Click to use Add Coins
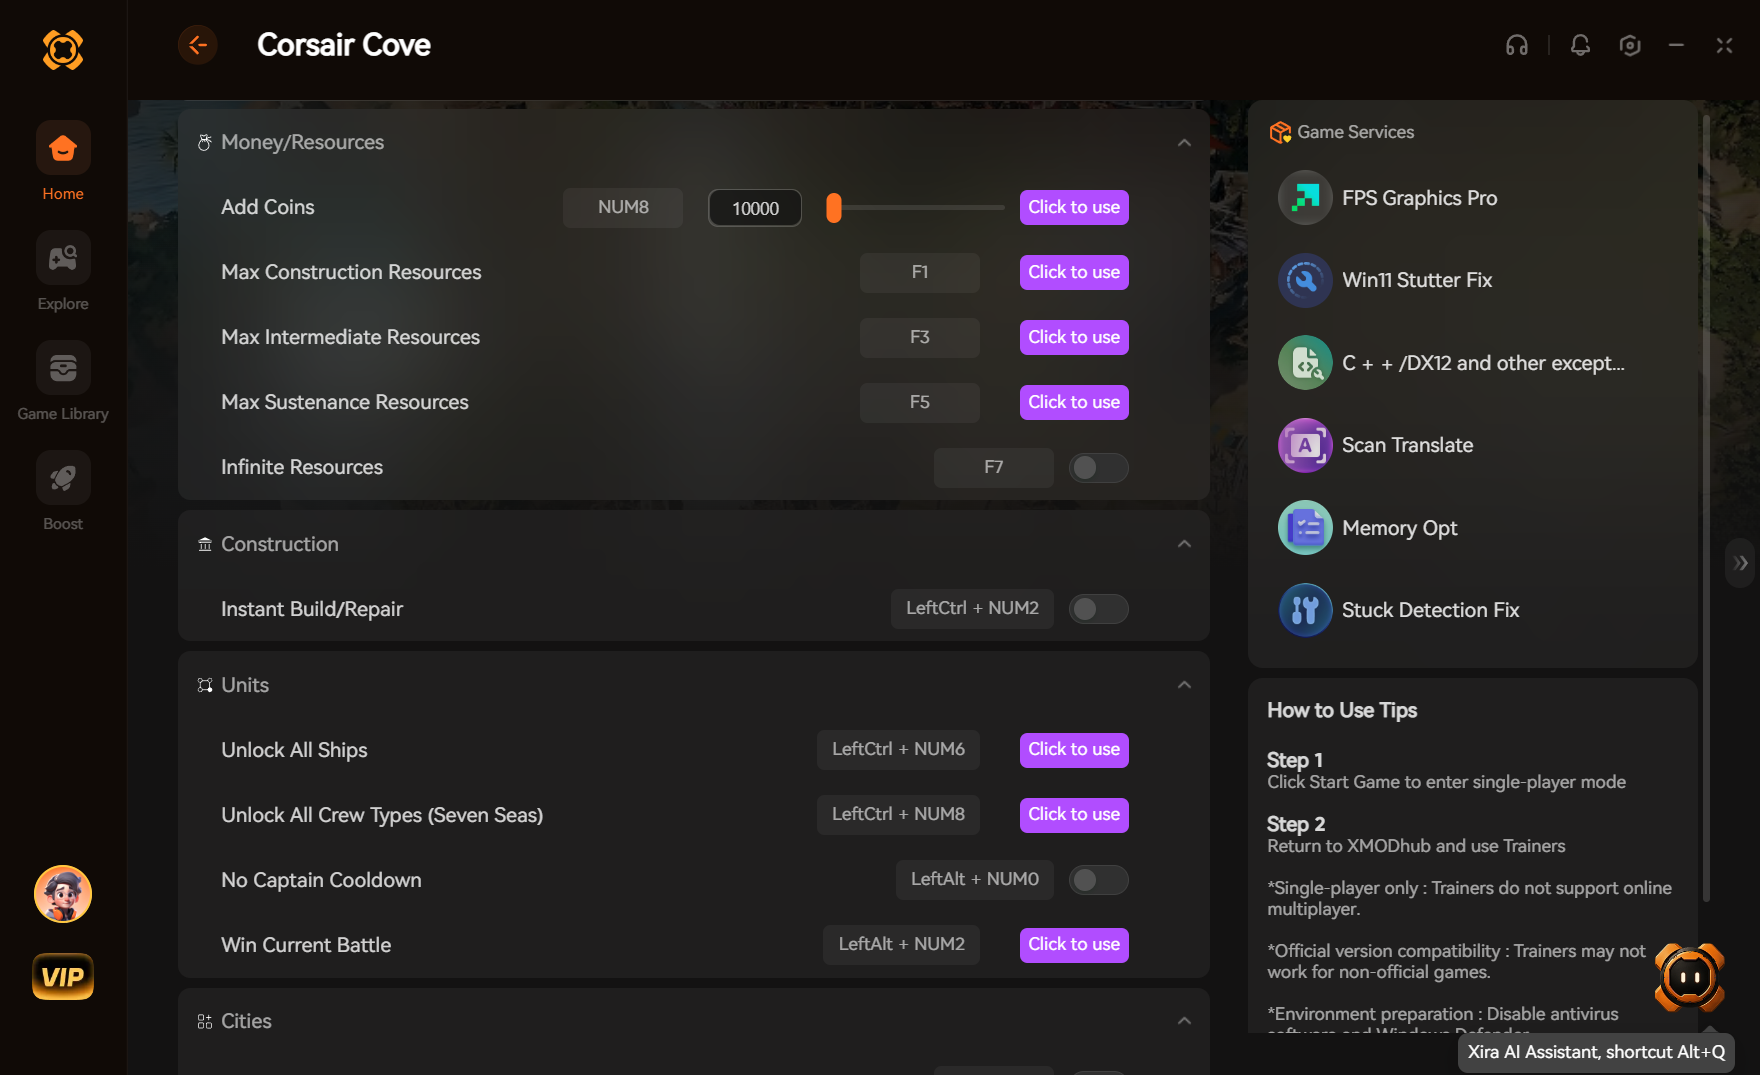Screen dimensions: 1760x1075 coord(1074,207)
